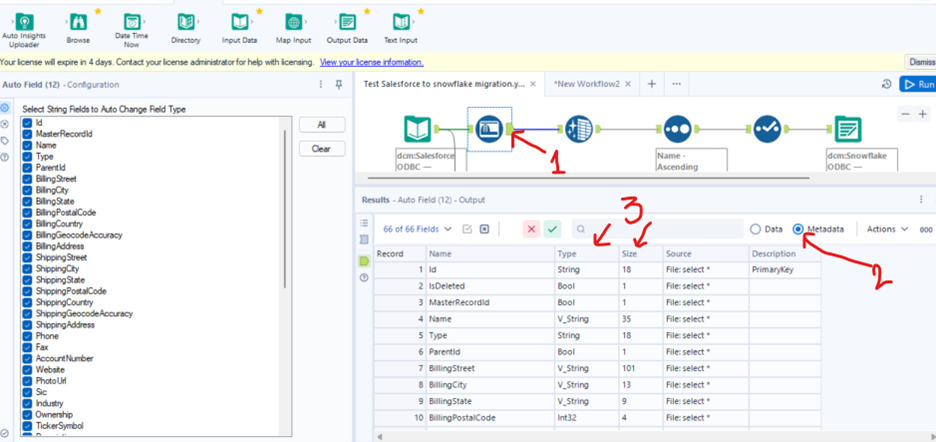936x442 pixels.
Task: Switch to the New Workflow2 tab
Action: 587,84
